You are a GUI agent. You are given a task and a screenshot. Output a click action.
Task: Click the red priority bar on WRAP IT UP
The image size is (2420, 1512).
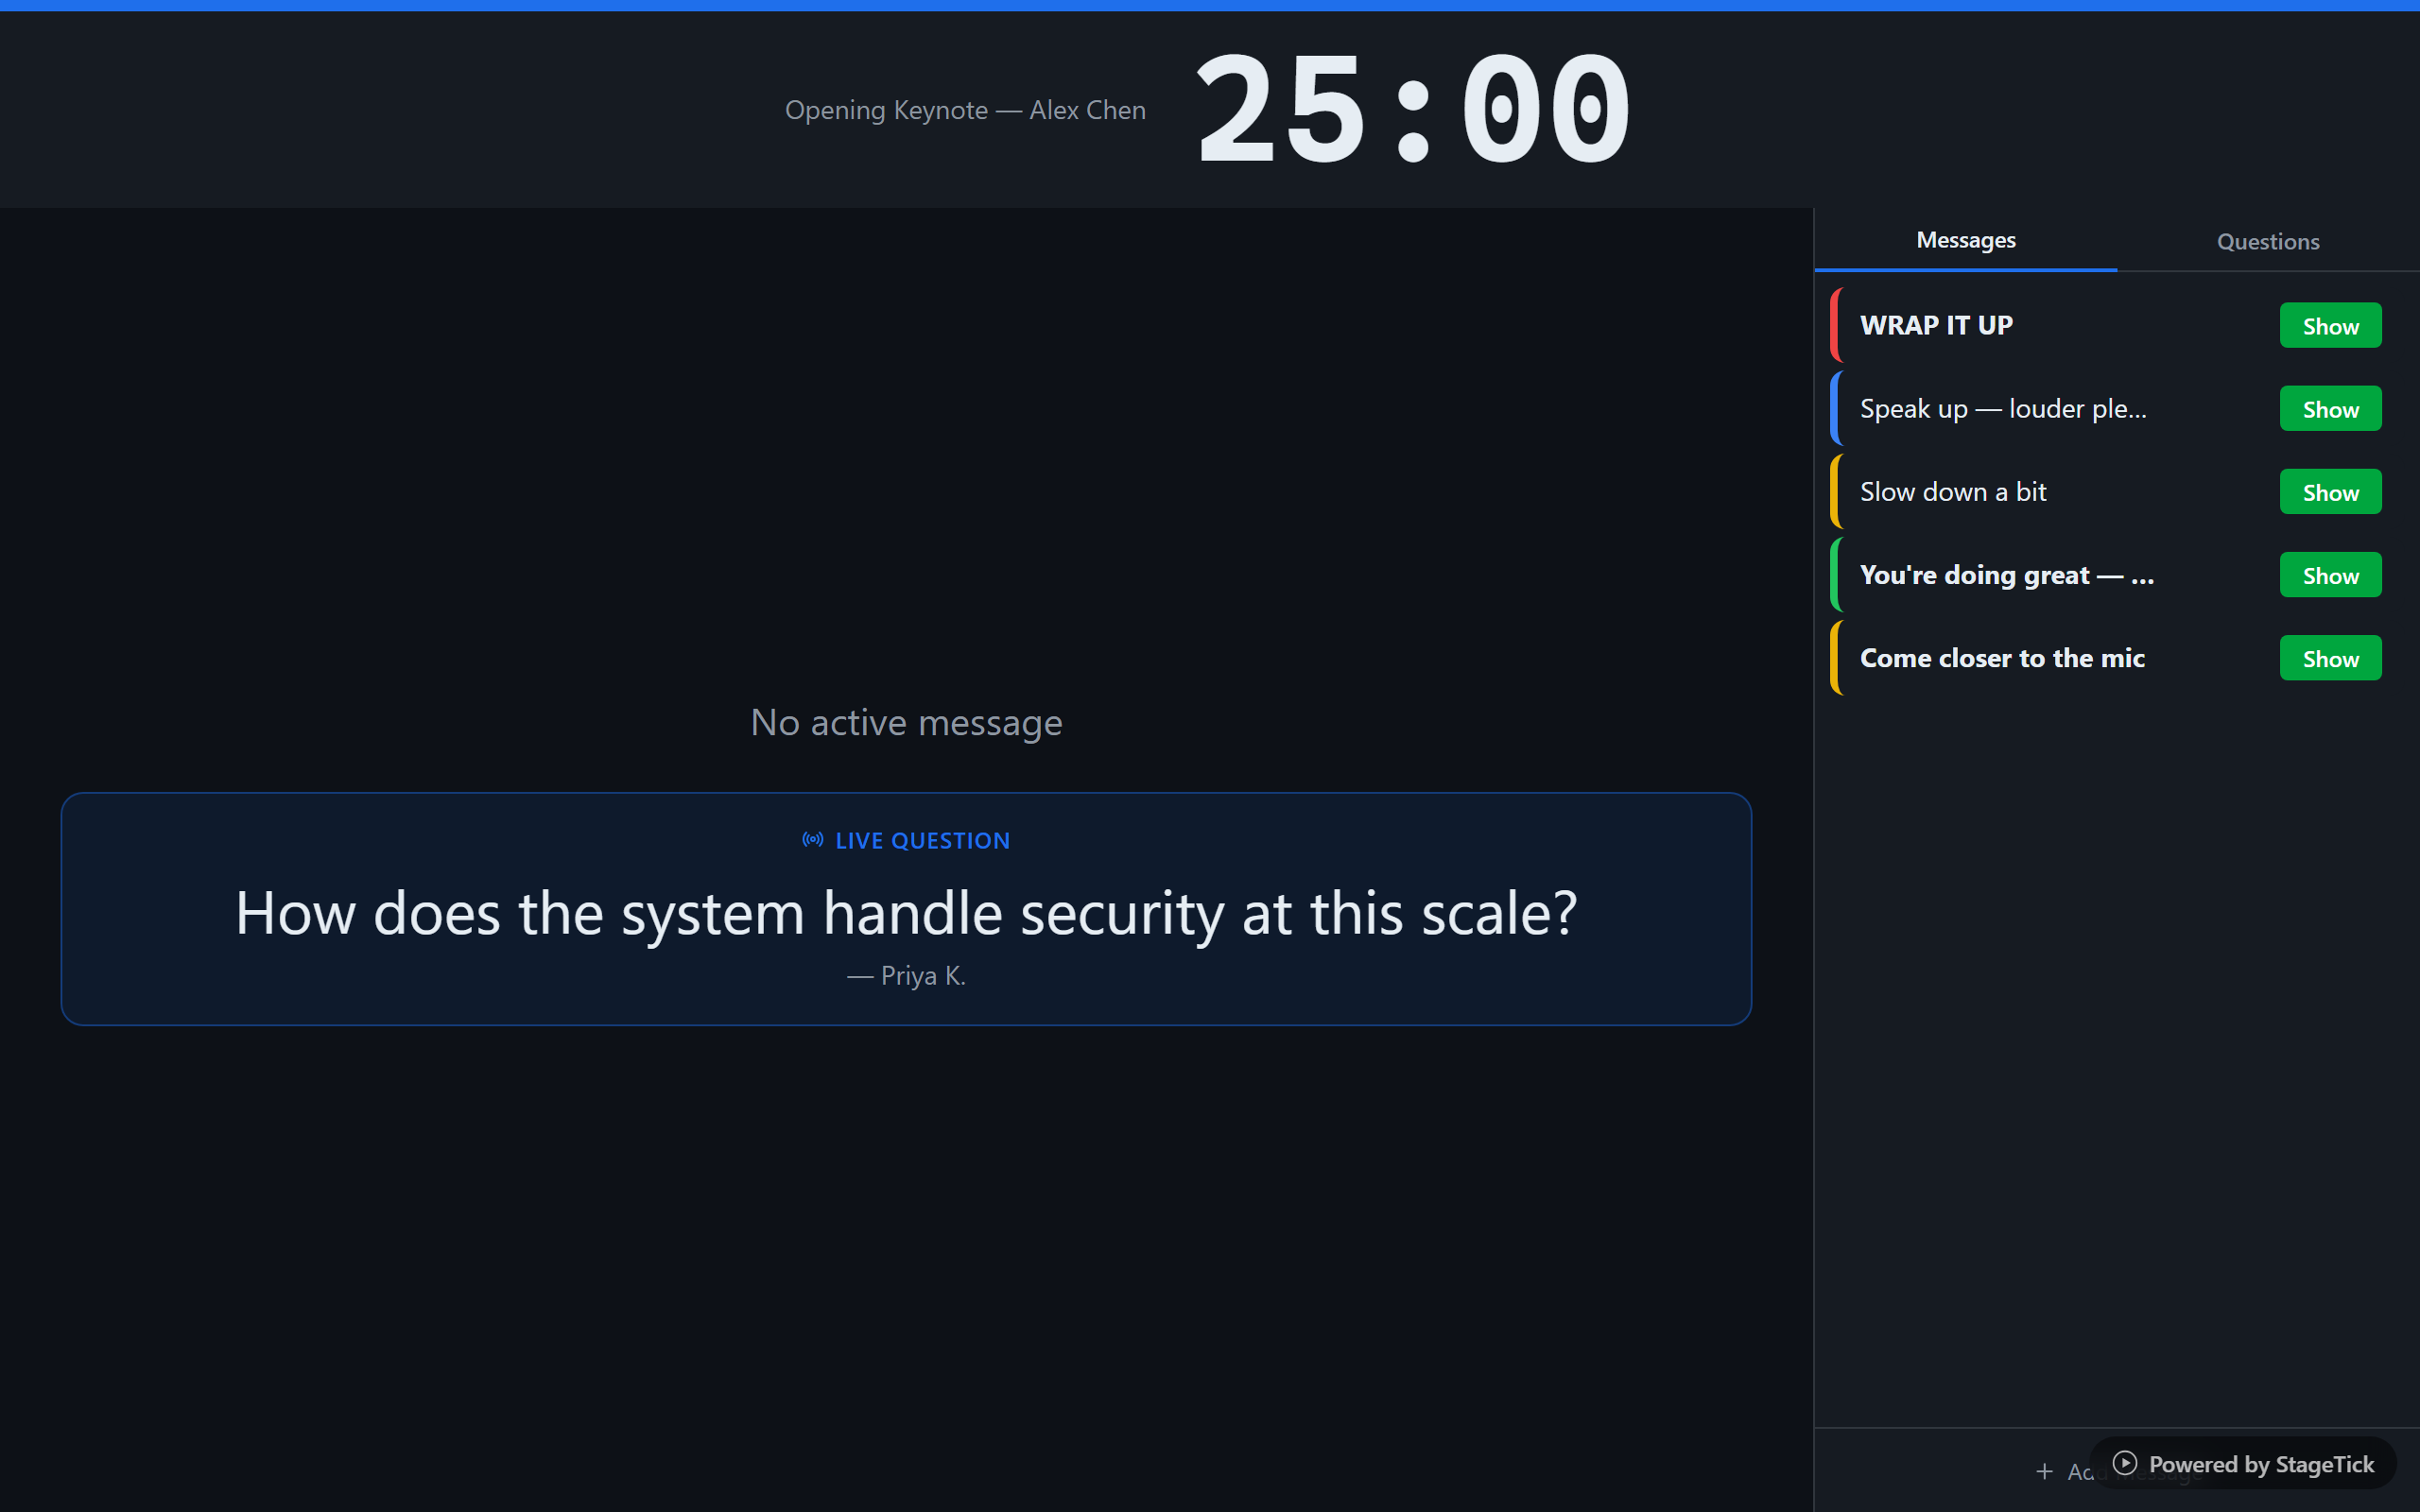(x=1836, y=324)
